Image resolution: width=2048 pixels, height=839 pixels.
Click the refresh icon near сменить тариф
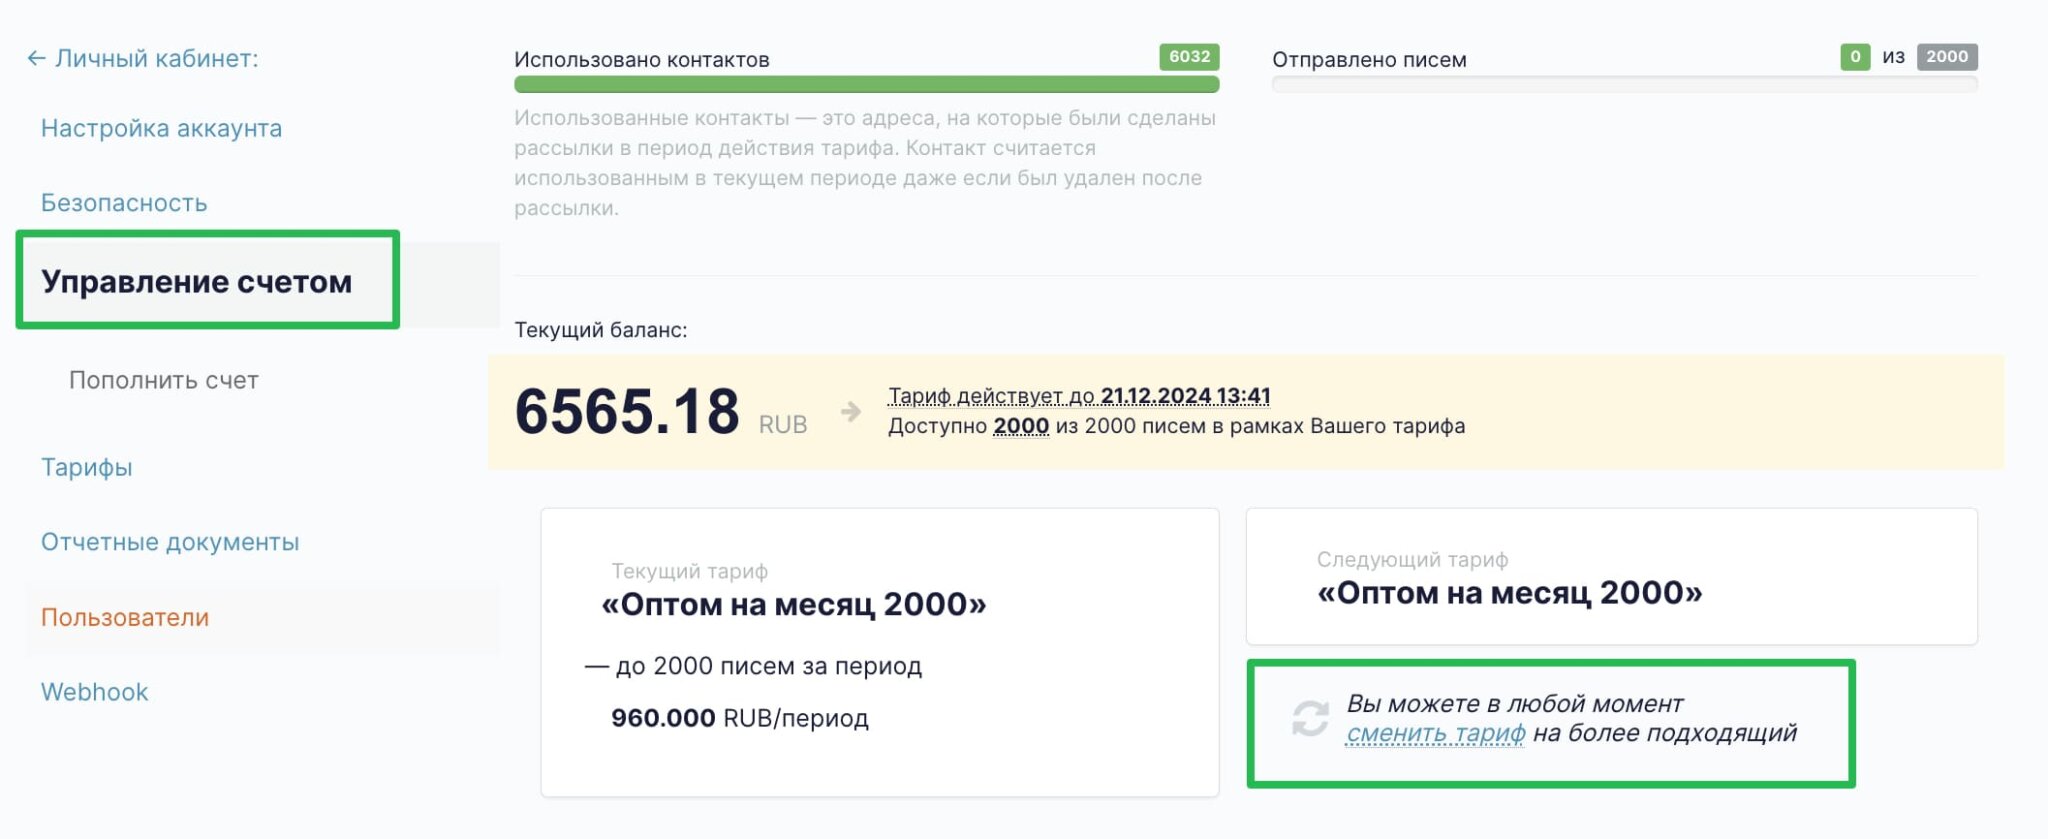click(x=1310, y=718)
